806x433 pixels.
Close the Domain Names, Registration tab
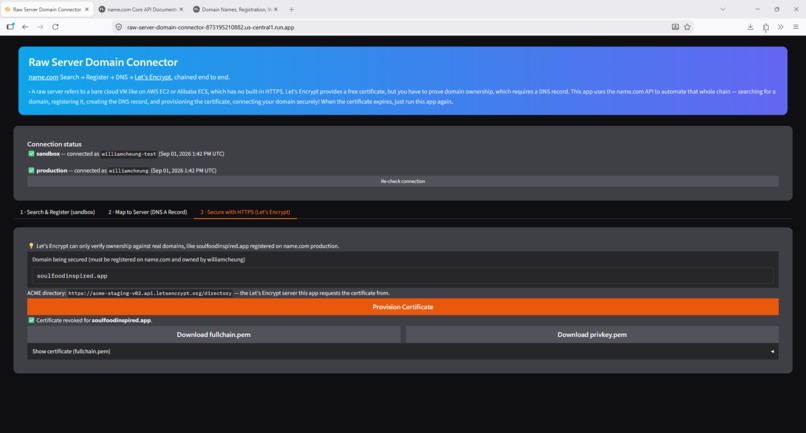tap(276, 9)
